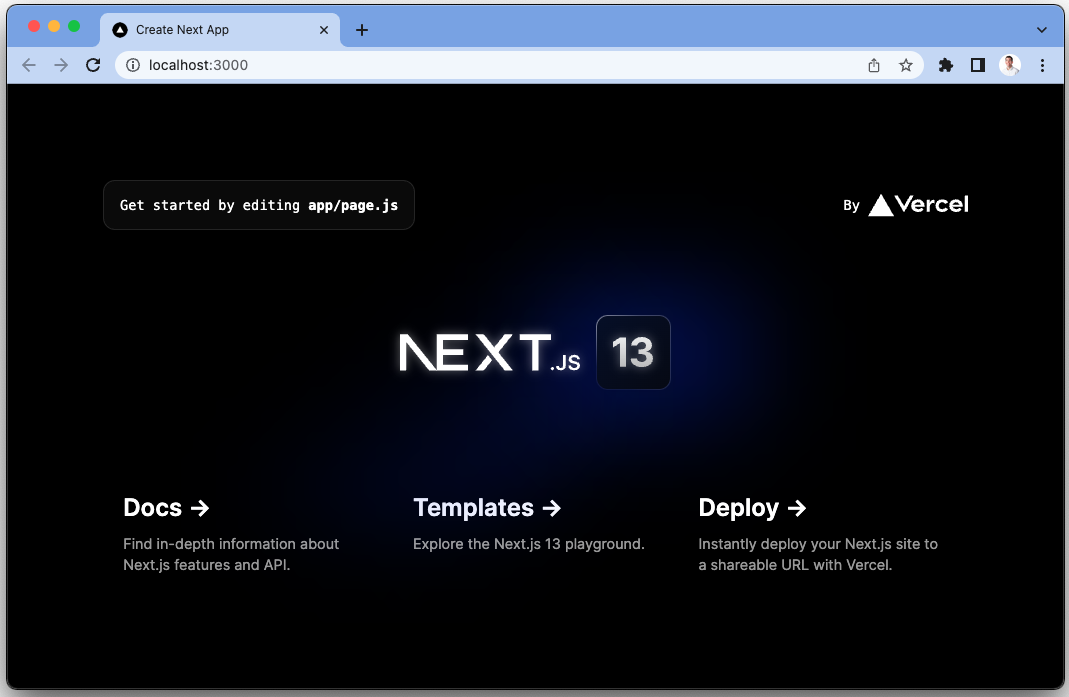Click the Nextjs favicon on the tab

(119, 30)
